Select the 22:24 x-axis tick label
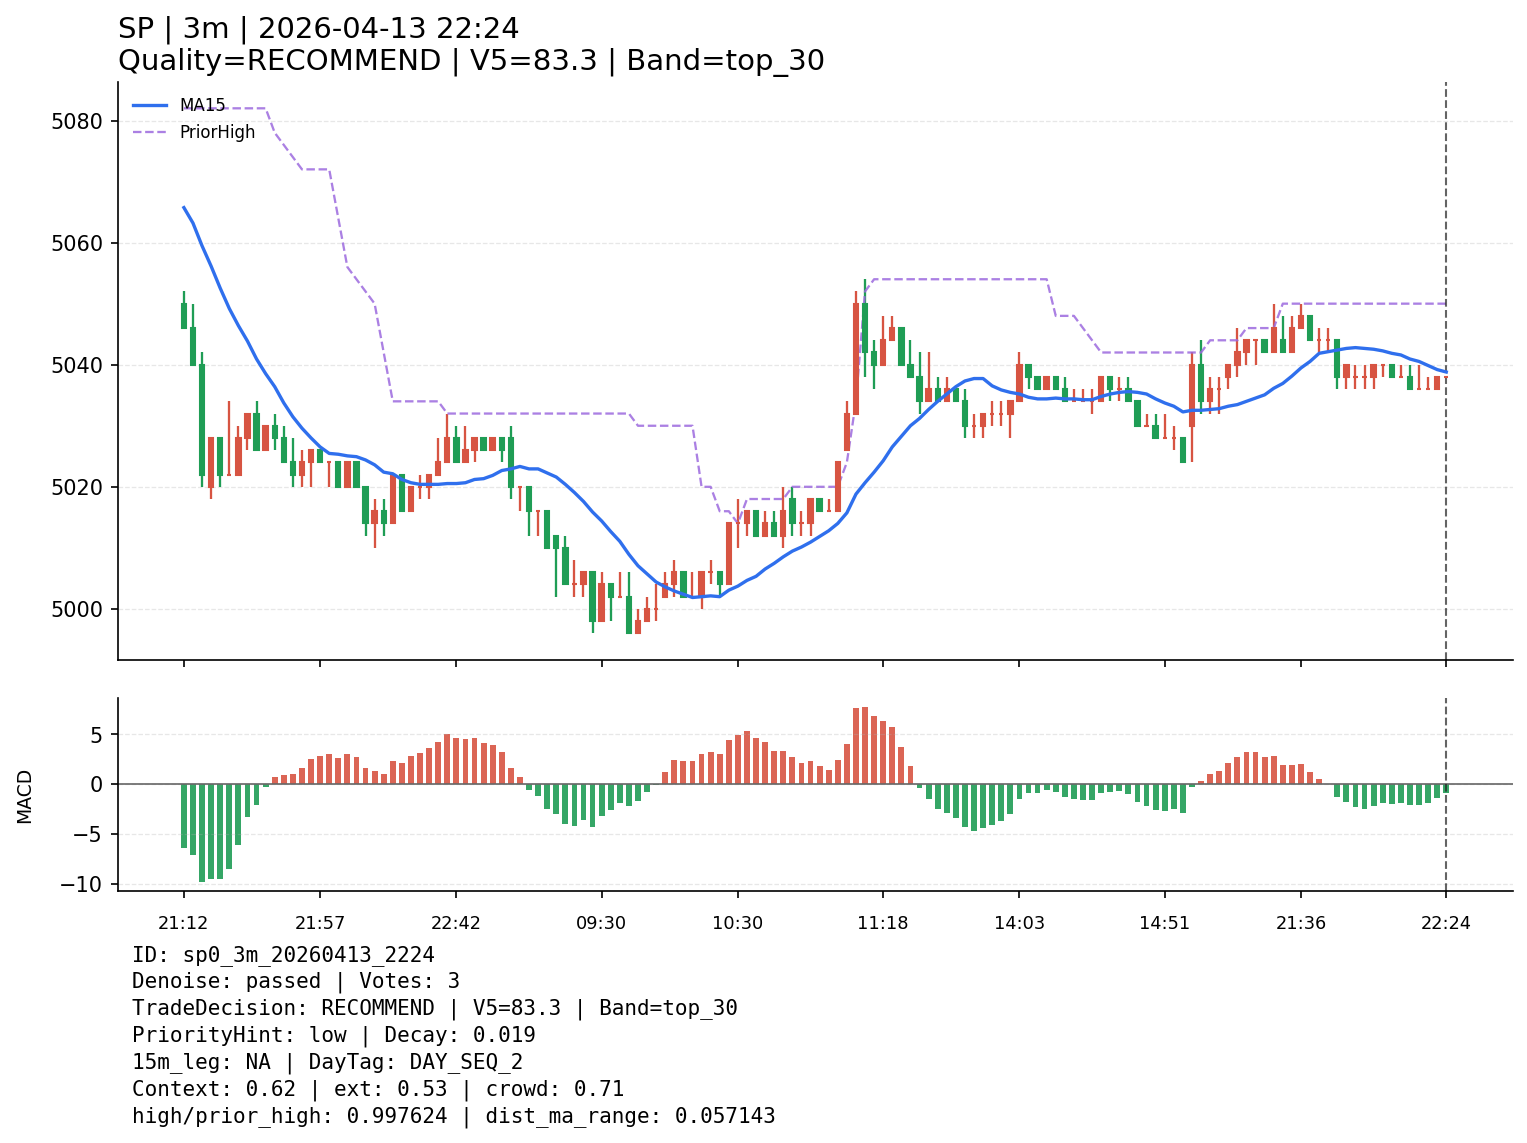The height and width of the screenshot is (1143, 1527). [x=1445, y=923]
